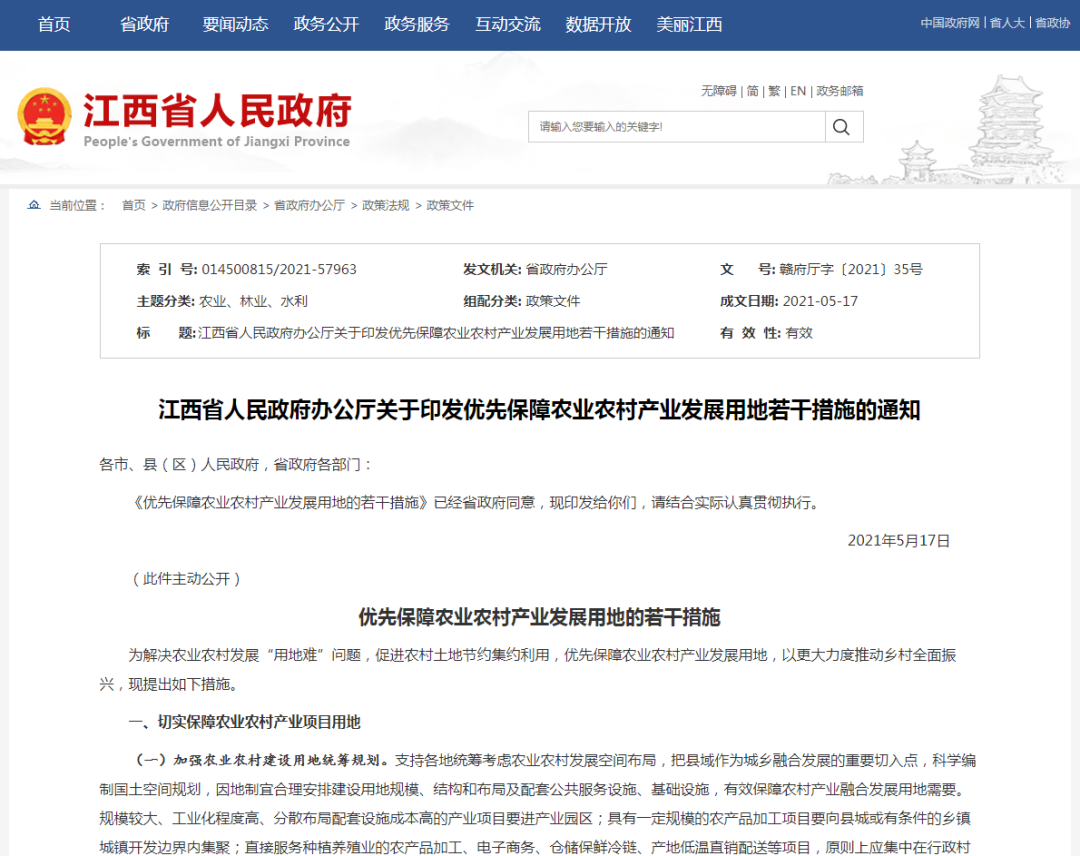Screen dimensions: 1080x856
Task: Click the 主题分类 value 农业、林业、水利
Action: pyautogui.click(x=253, y=301)
